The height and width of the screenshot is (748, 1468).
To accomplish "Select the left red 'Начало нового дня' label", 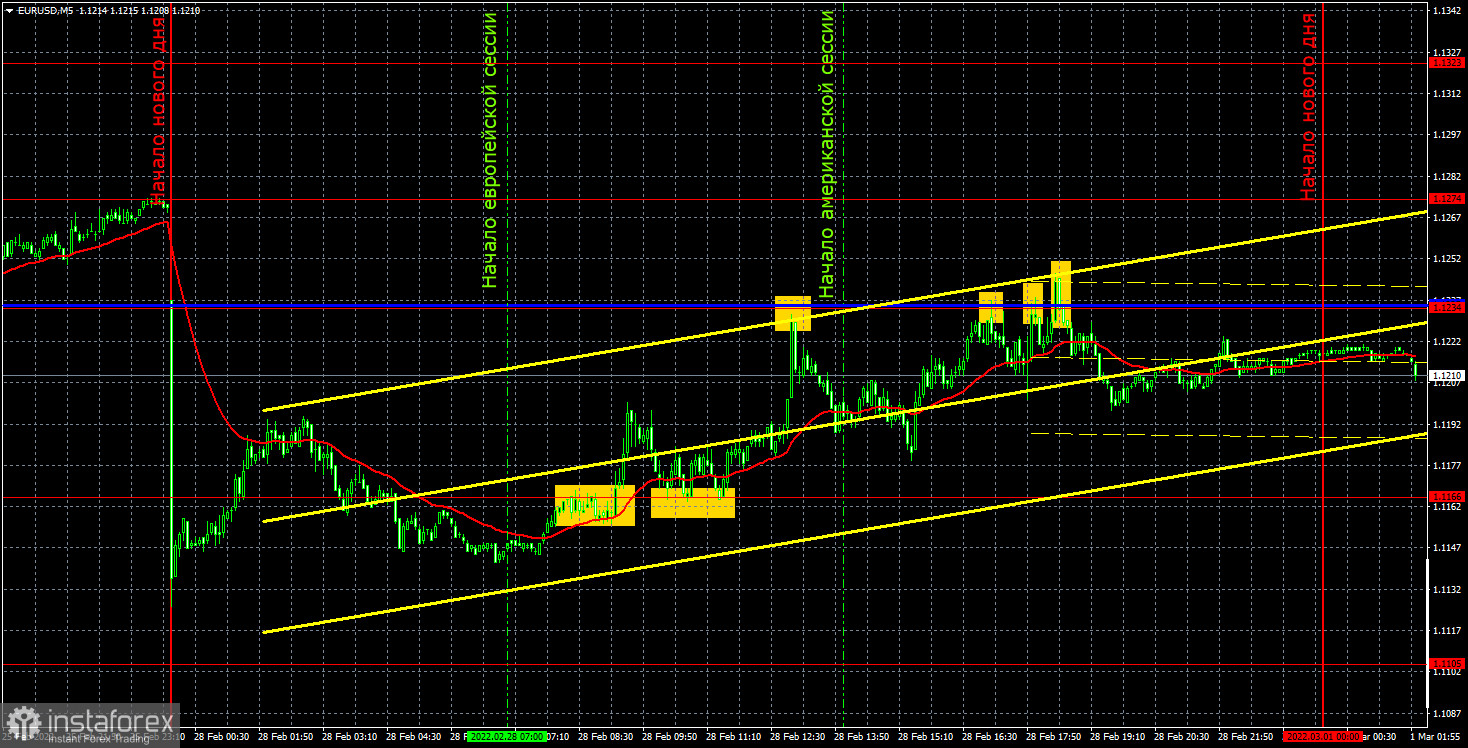I will 158,108.
